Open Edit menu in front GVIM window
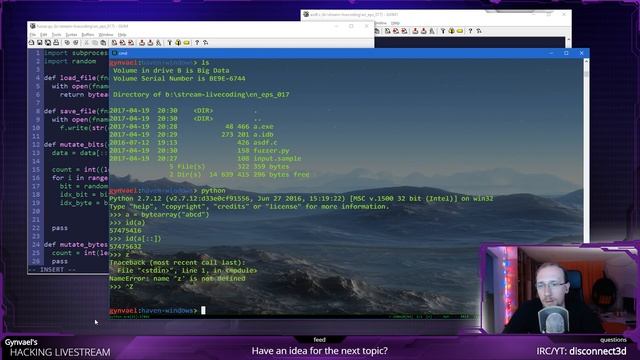The height and width of the screenshot is (360, 640). (x=44, y=35)
